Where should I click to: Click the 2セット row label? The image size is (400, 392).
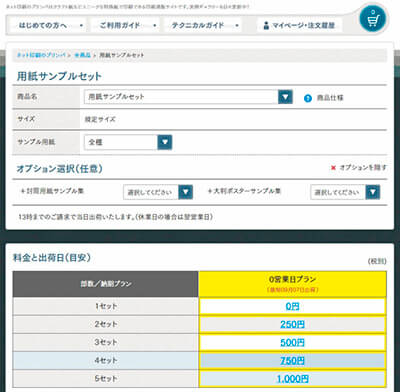pos(106,324)
